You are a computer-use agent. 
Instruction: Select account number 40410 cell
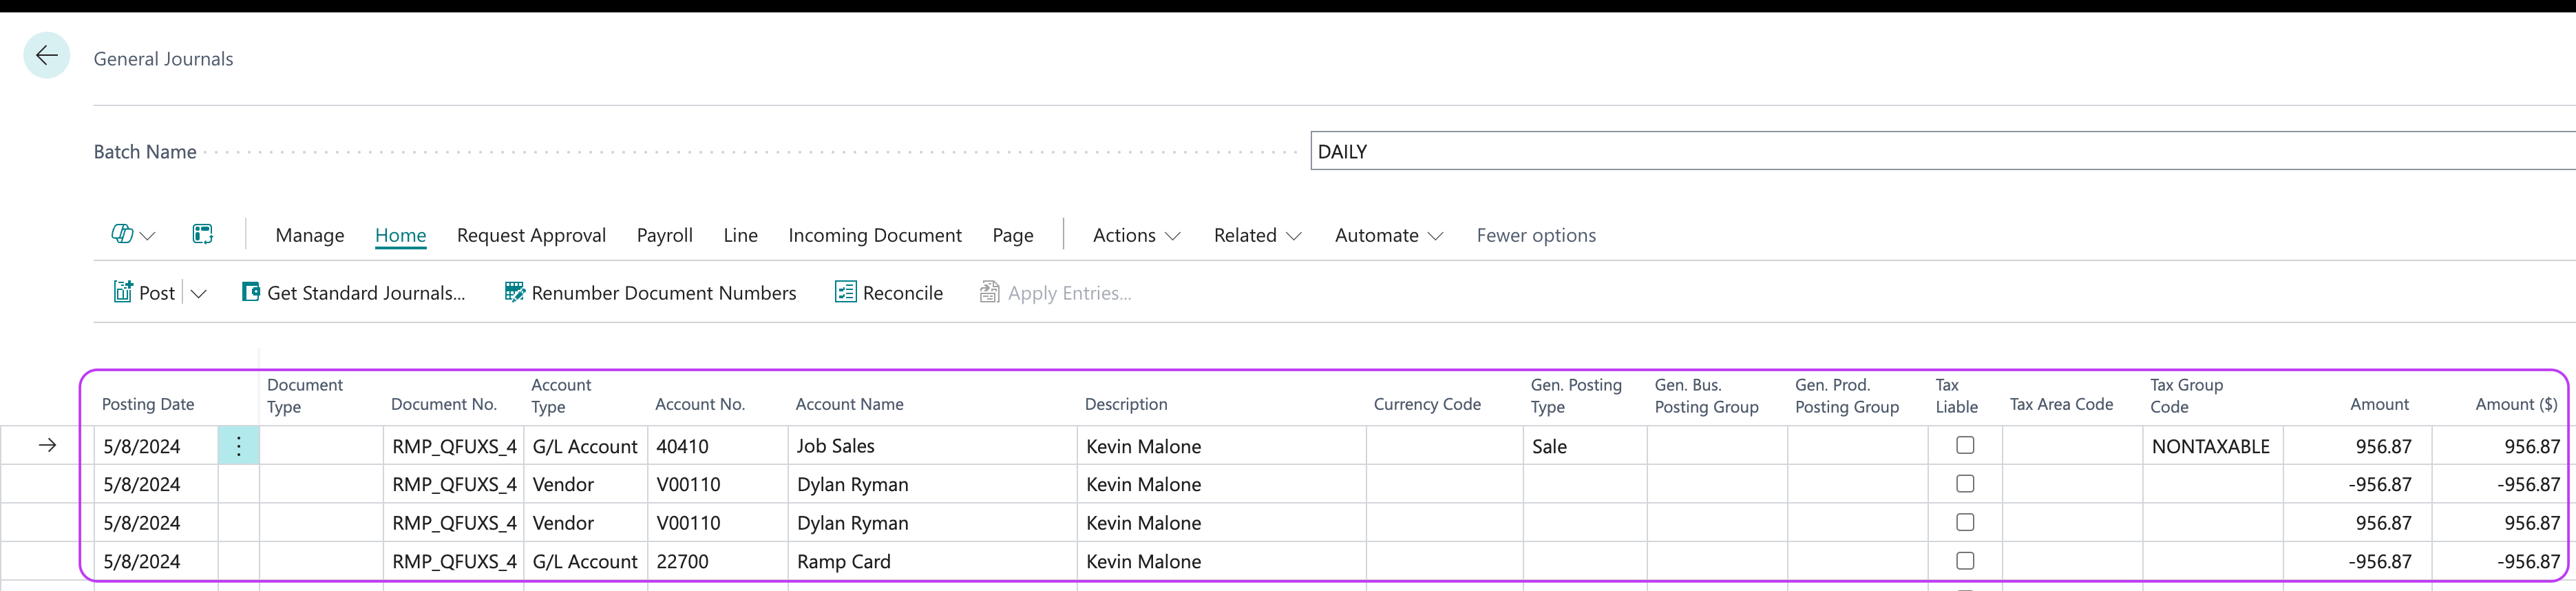pyautogui.click(x=718, y=446)
